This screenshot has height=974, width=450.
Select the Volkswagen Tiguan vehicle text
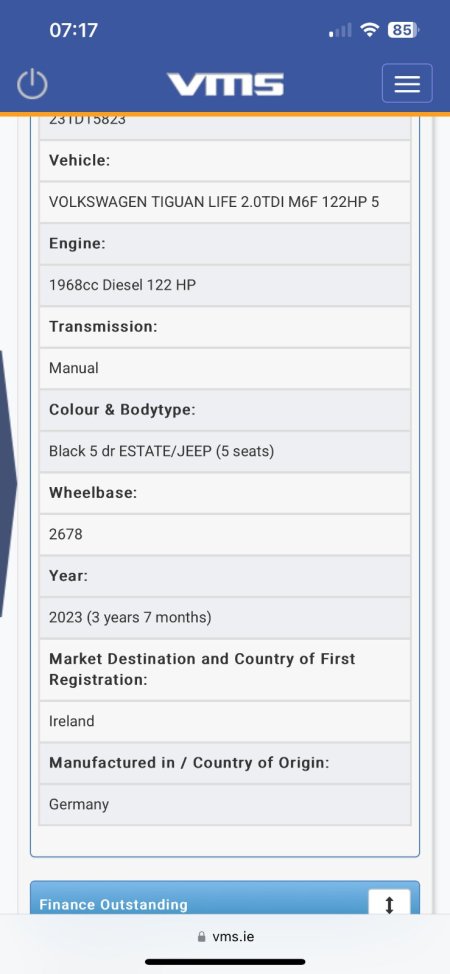214,202
